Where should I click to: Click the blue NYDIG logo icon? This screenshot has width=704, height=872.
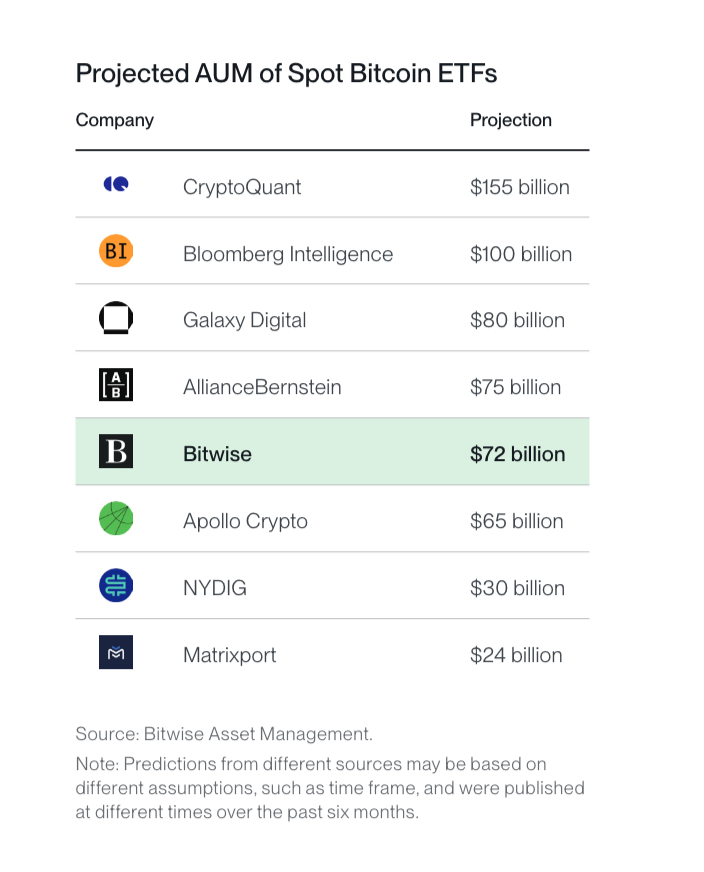coord(116,586)
